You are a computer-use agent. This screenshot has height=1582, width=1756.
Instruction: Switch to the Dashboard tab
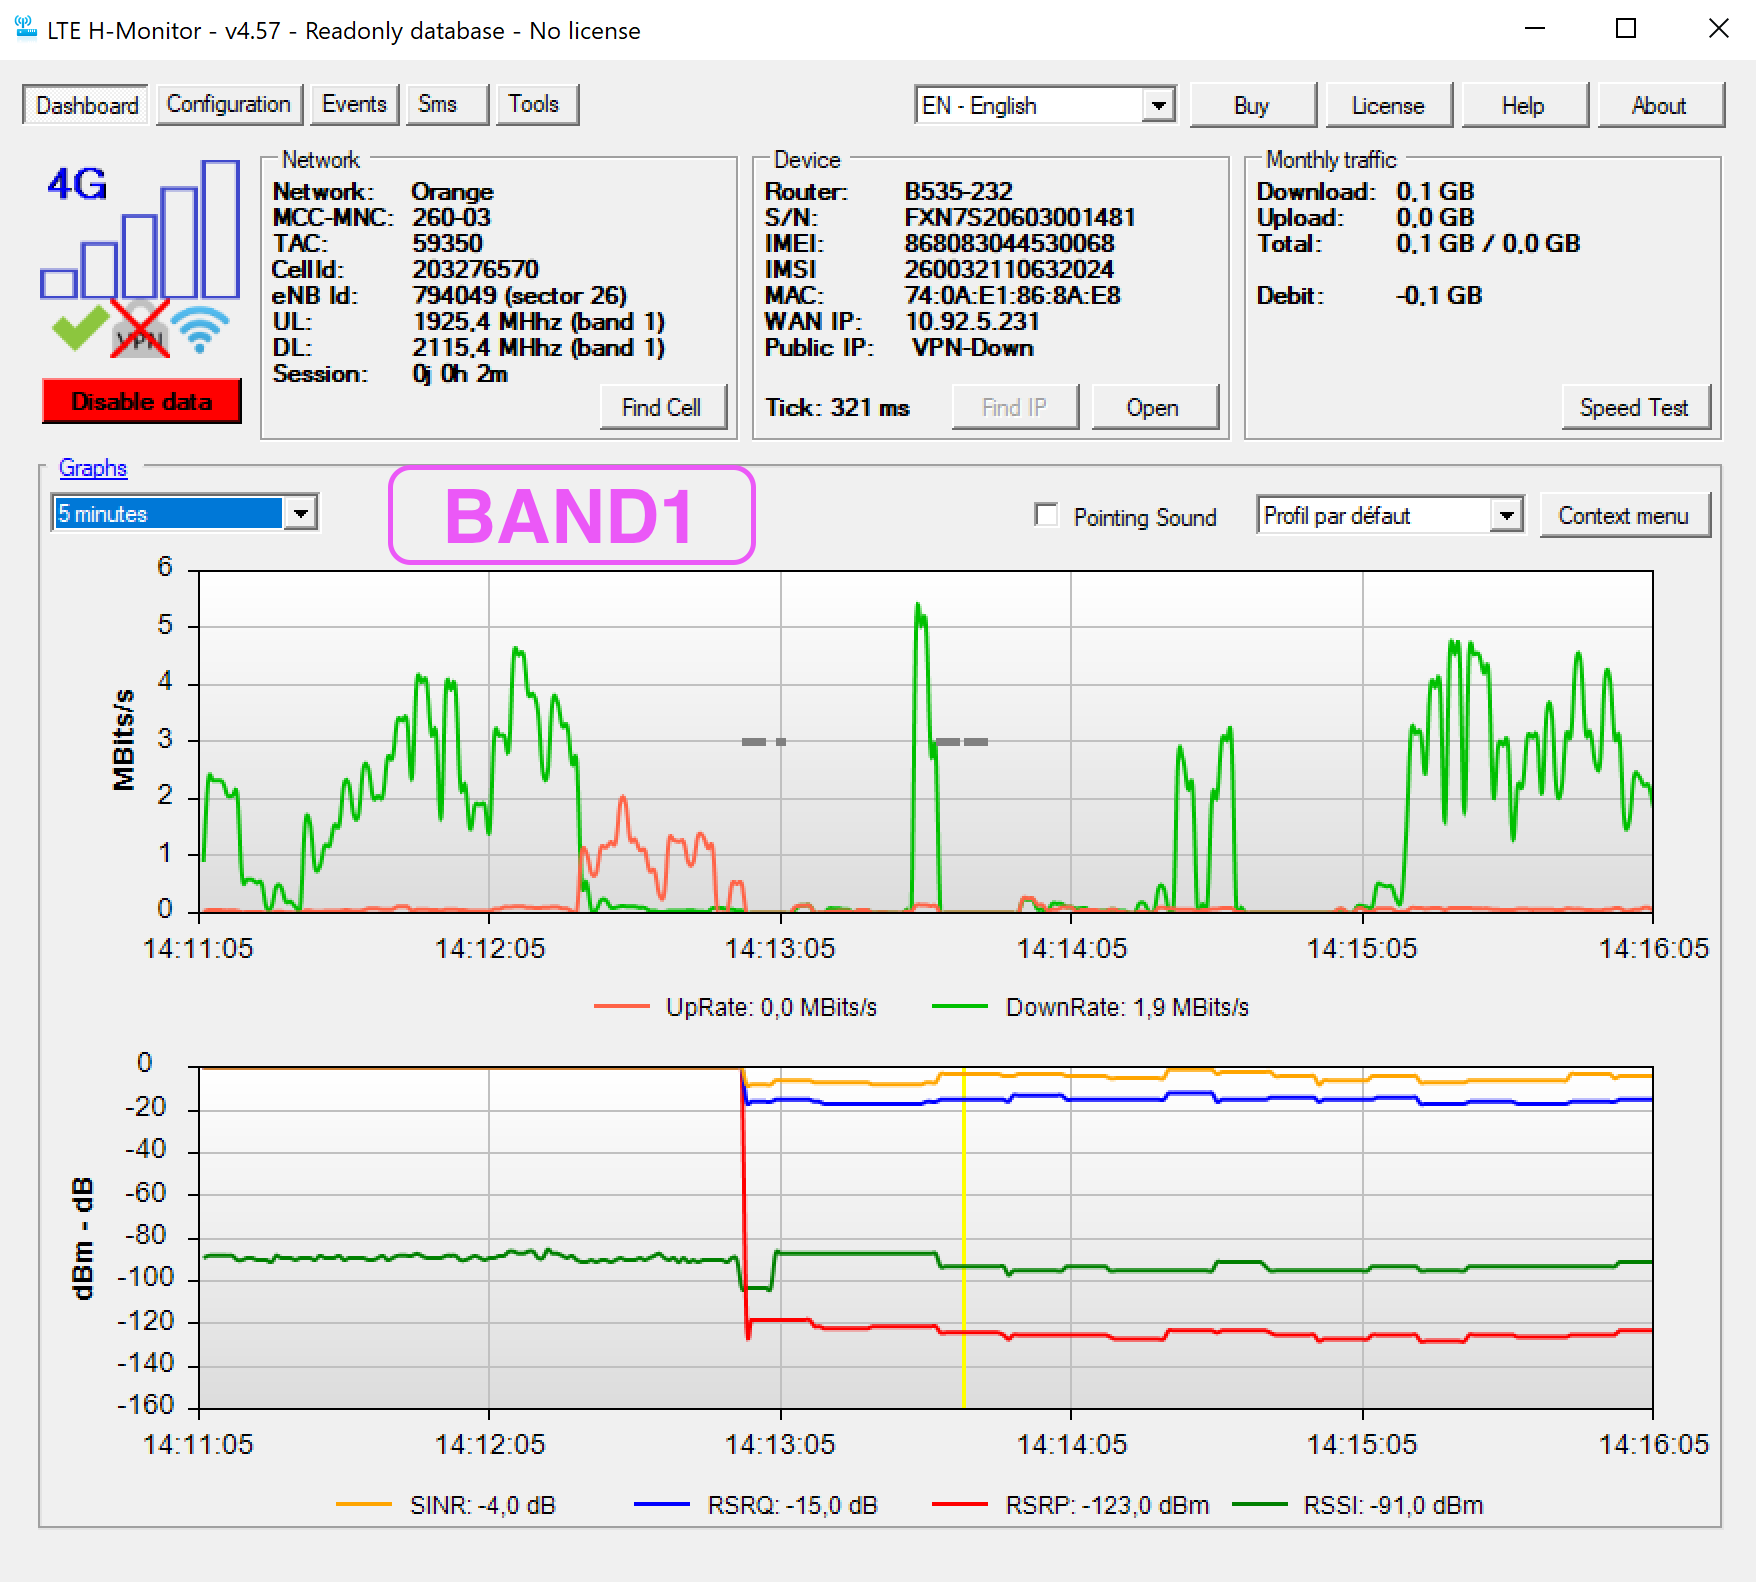click(x=87, y=105)
